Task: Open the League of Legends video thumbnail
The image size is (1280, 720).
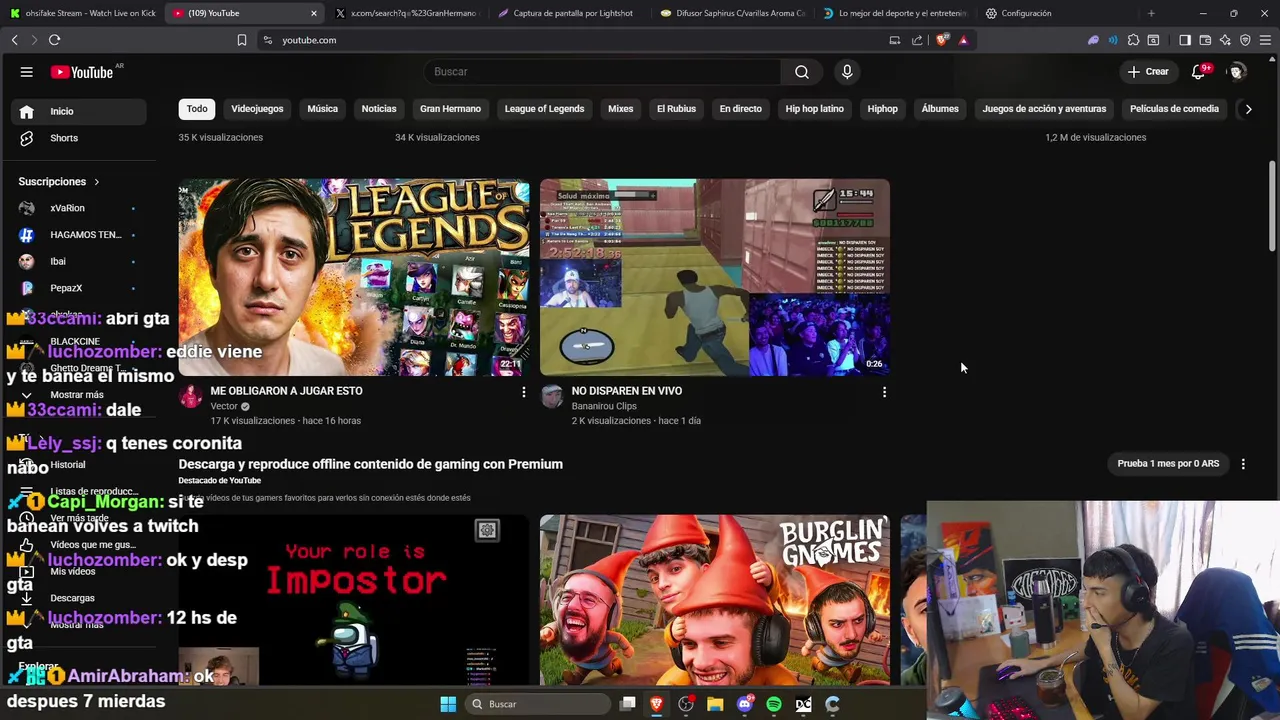Action: (x=354, y=277)
